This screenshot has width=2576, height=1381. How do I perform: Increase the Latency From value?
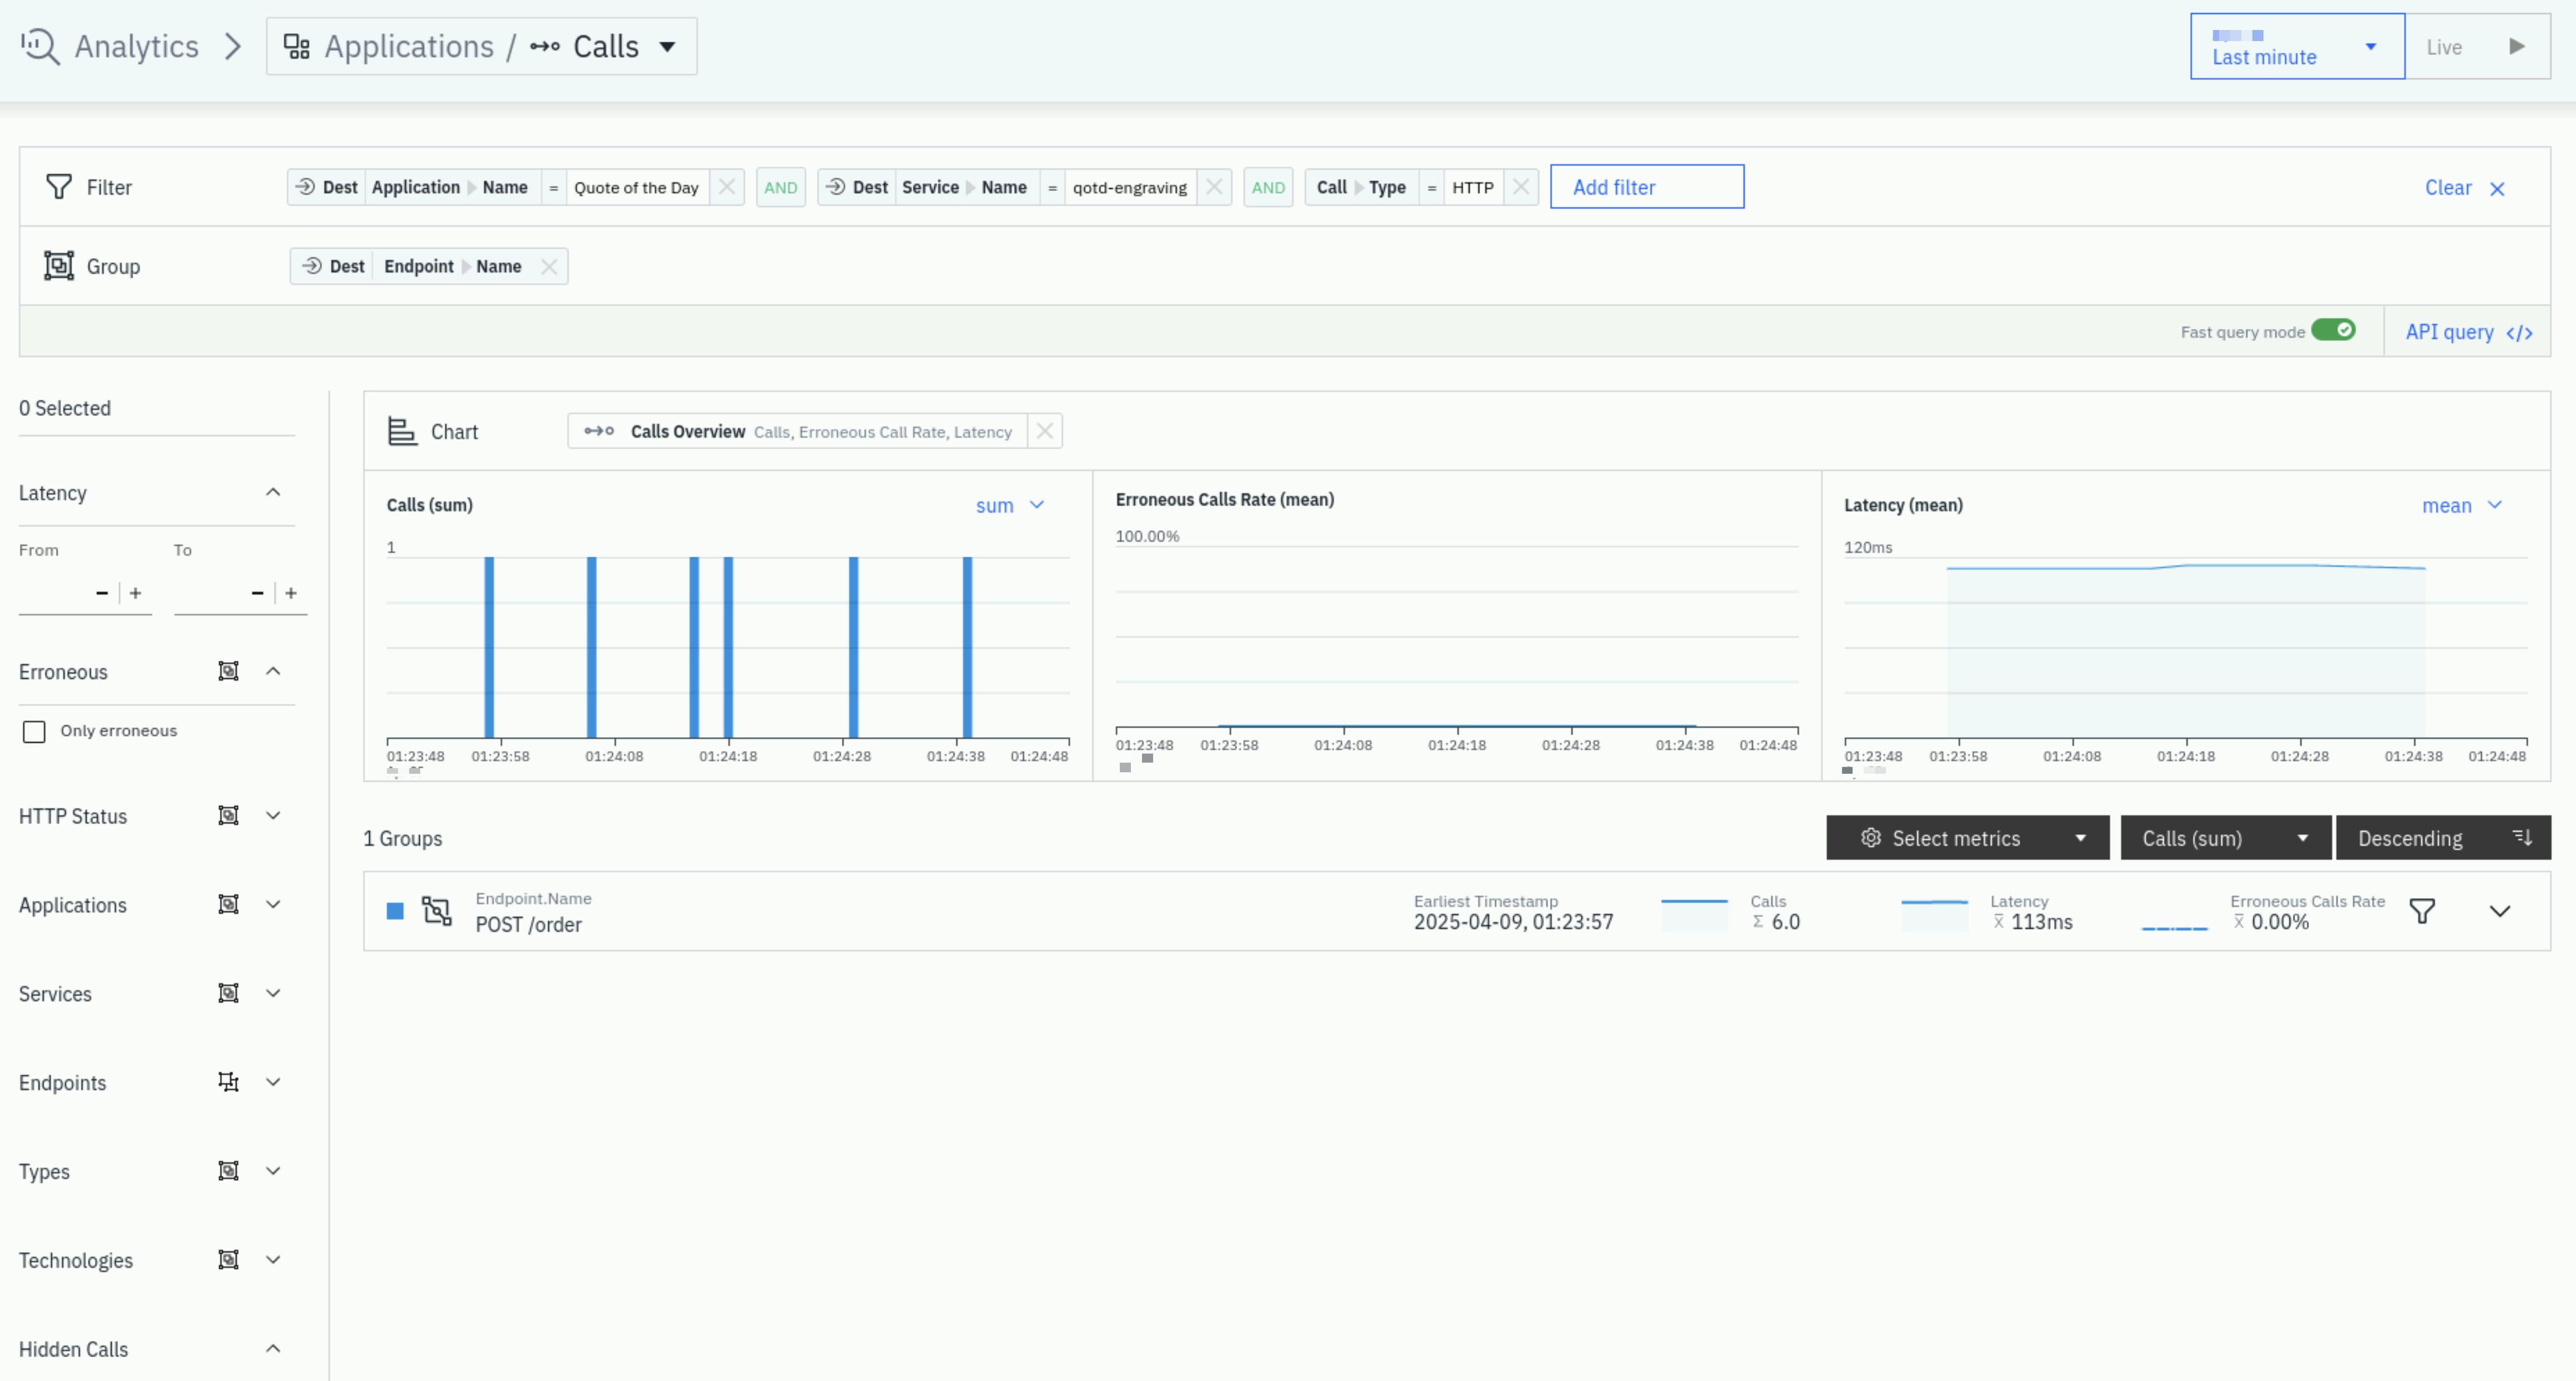135,593
